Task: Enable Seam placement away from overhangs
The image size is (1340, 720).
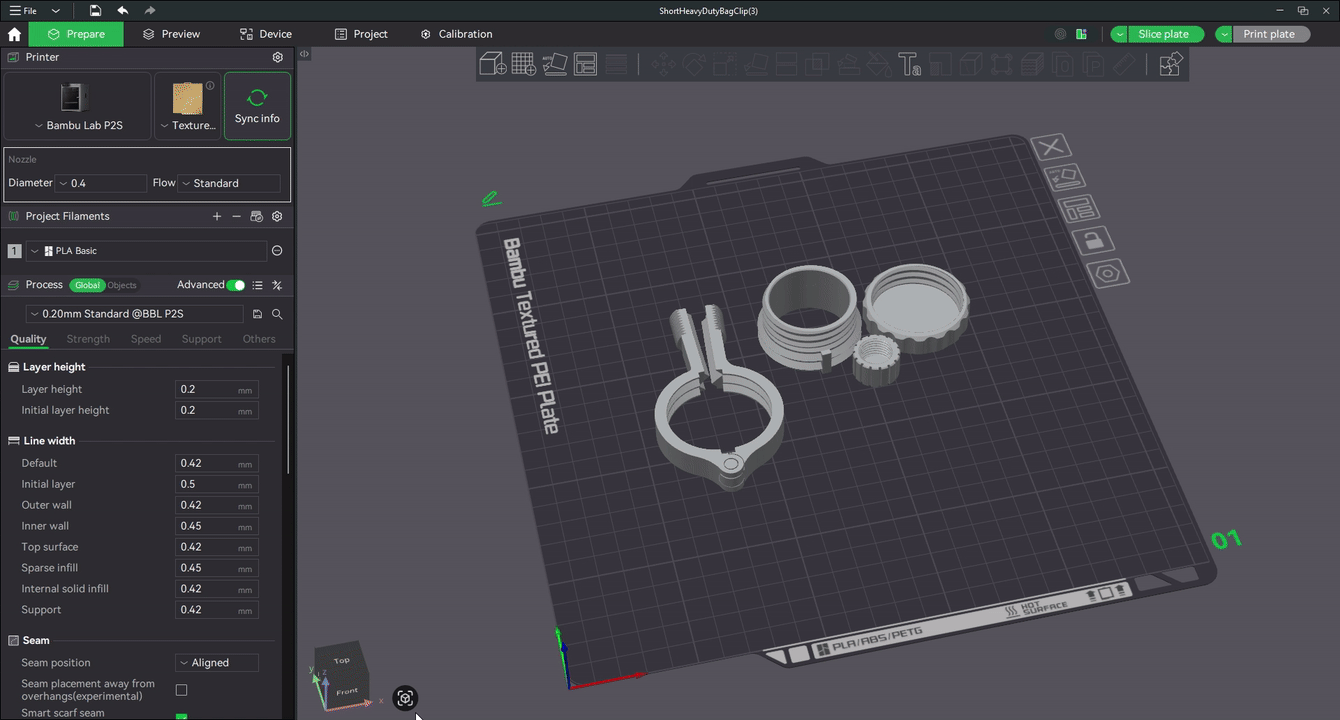Action: click(x=181, y=689)
